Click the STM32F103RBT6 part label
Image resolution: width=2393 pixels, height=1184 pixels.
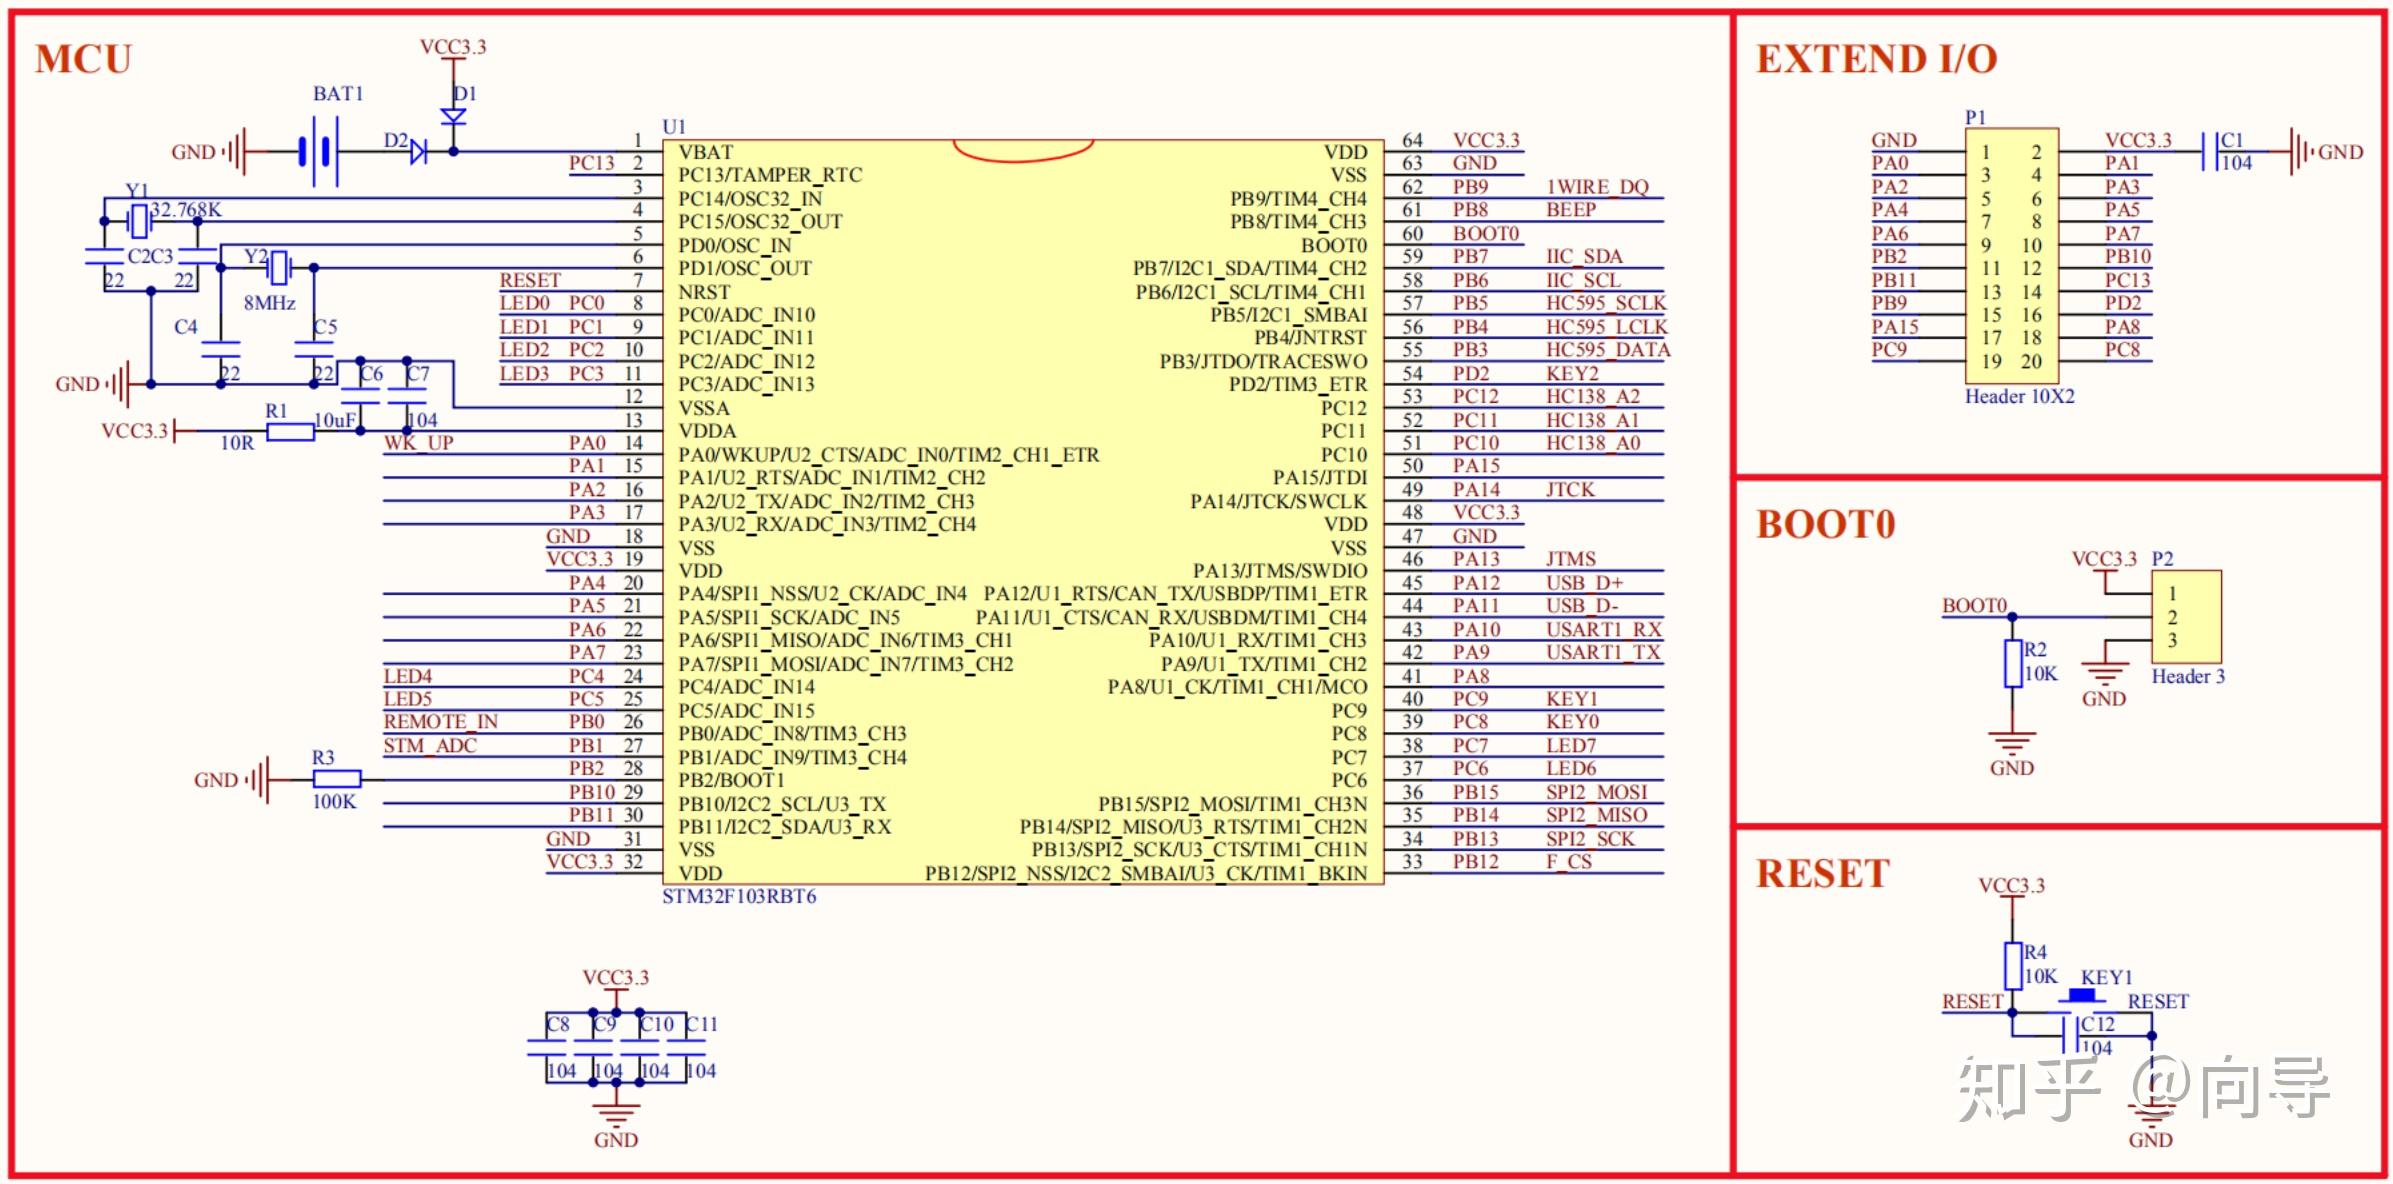click(739, 897)
